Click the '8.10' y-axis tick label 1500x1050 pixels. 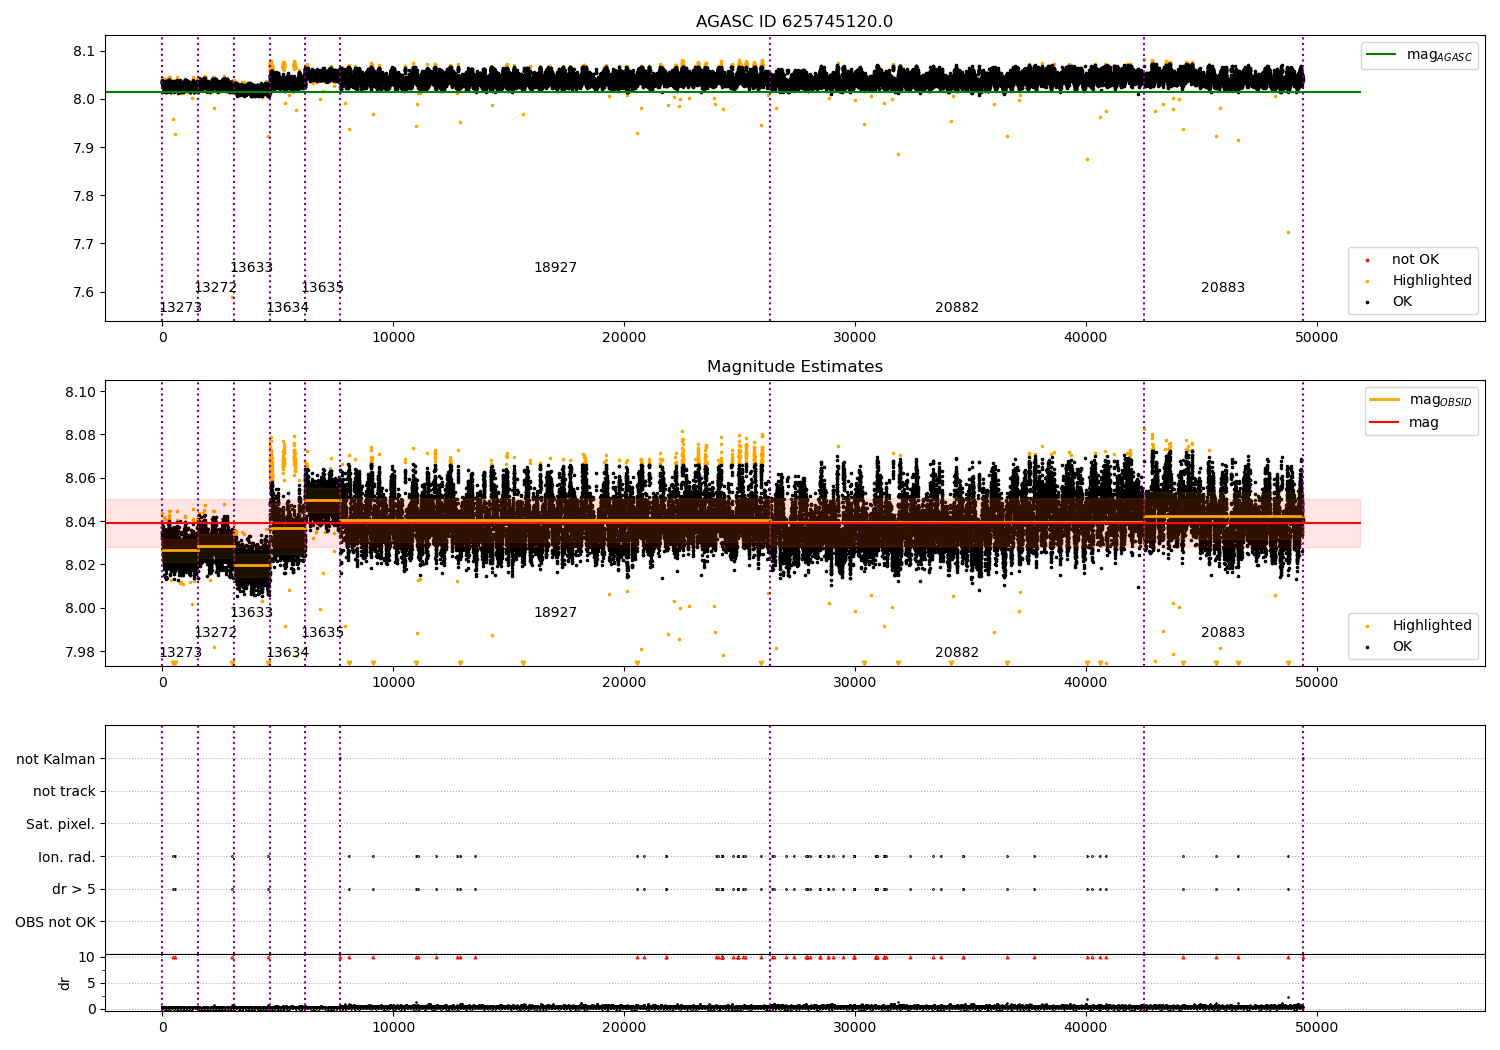tap(81, 392)
